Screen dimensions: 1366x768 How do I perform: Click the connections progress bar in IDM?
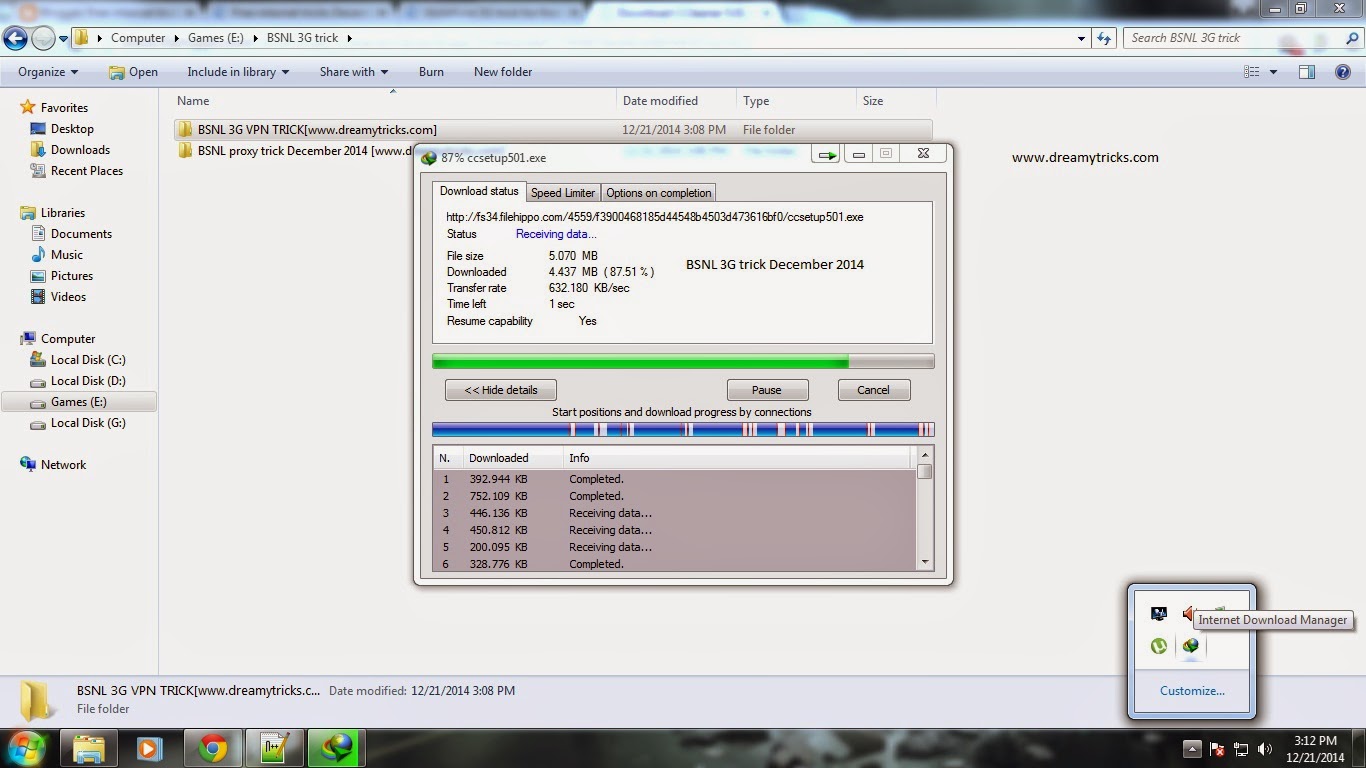[x=683, y=430]
